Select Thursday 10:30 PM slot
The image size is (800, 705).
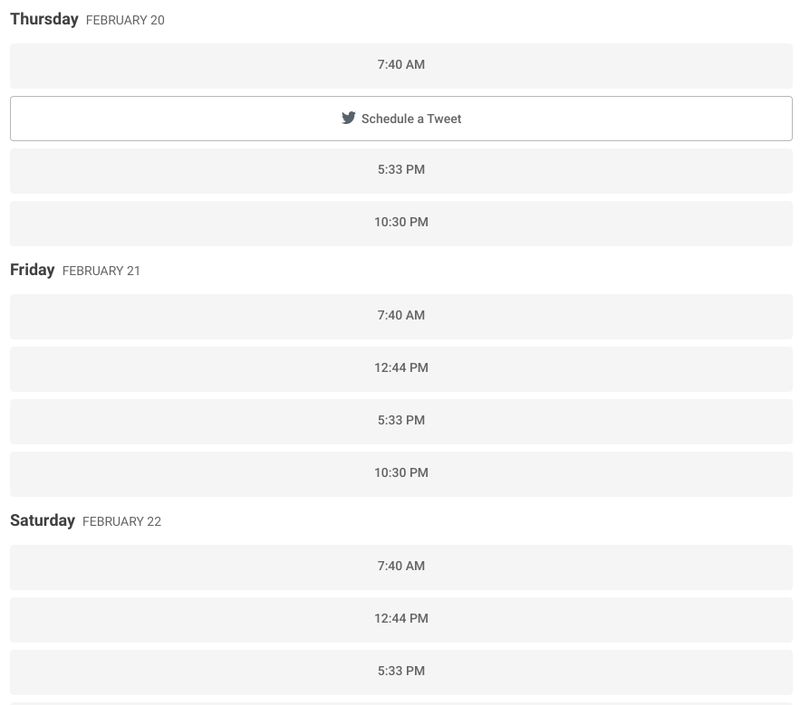tap(401, 223)
